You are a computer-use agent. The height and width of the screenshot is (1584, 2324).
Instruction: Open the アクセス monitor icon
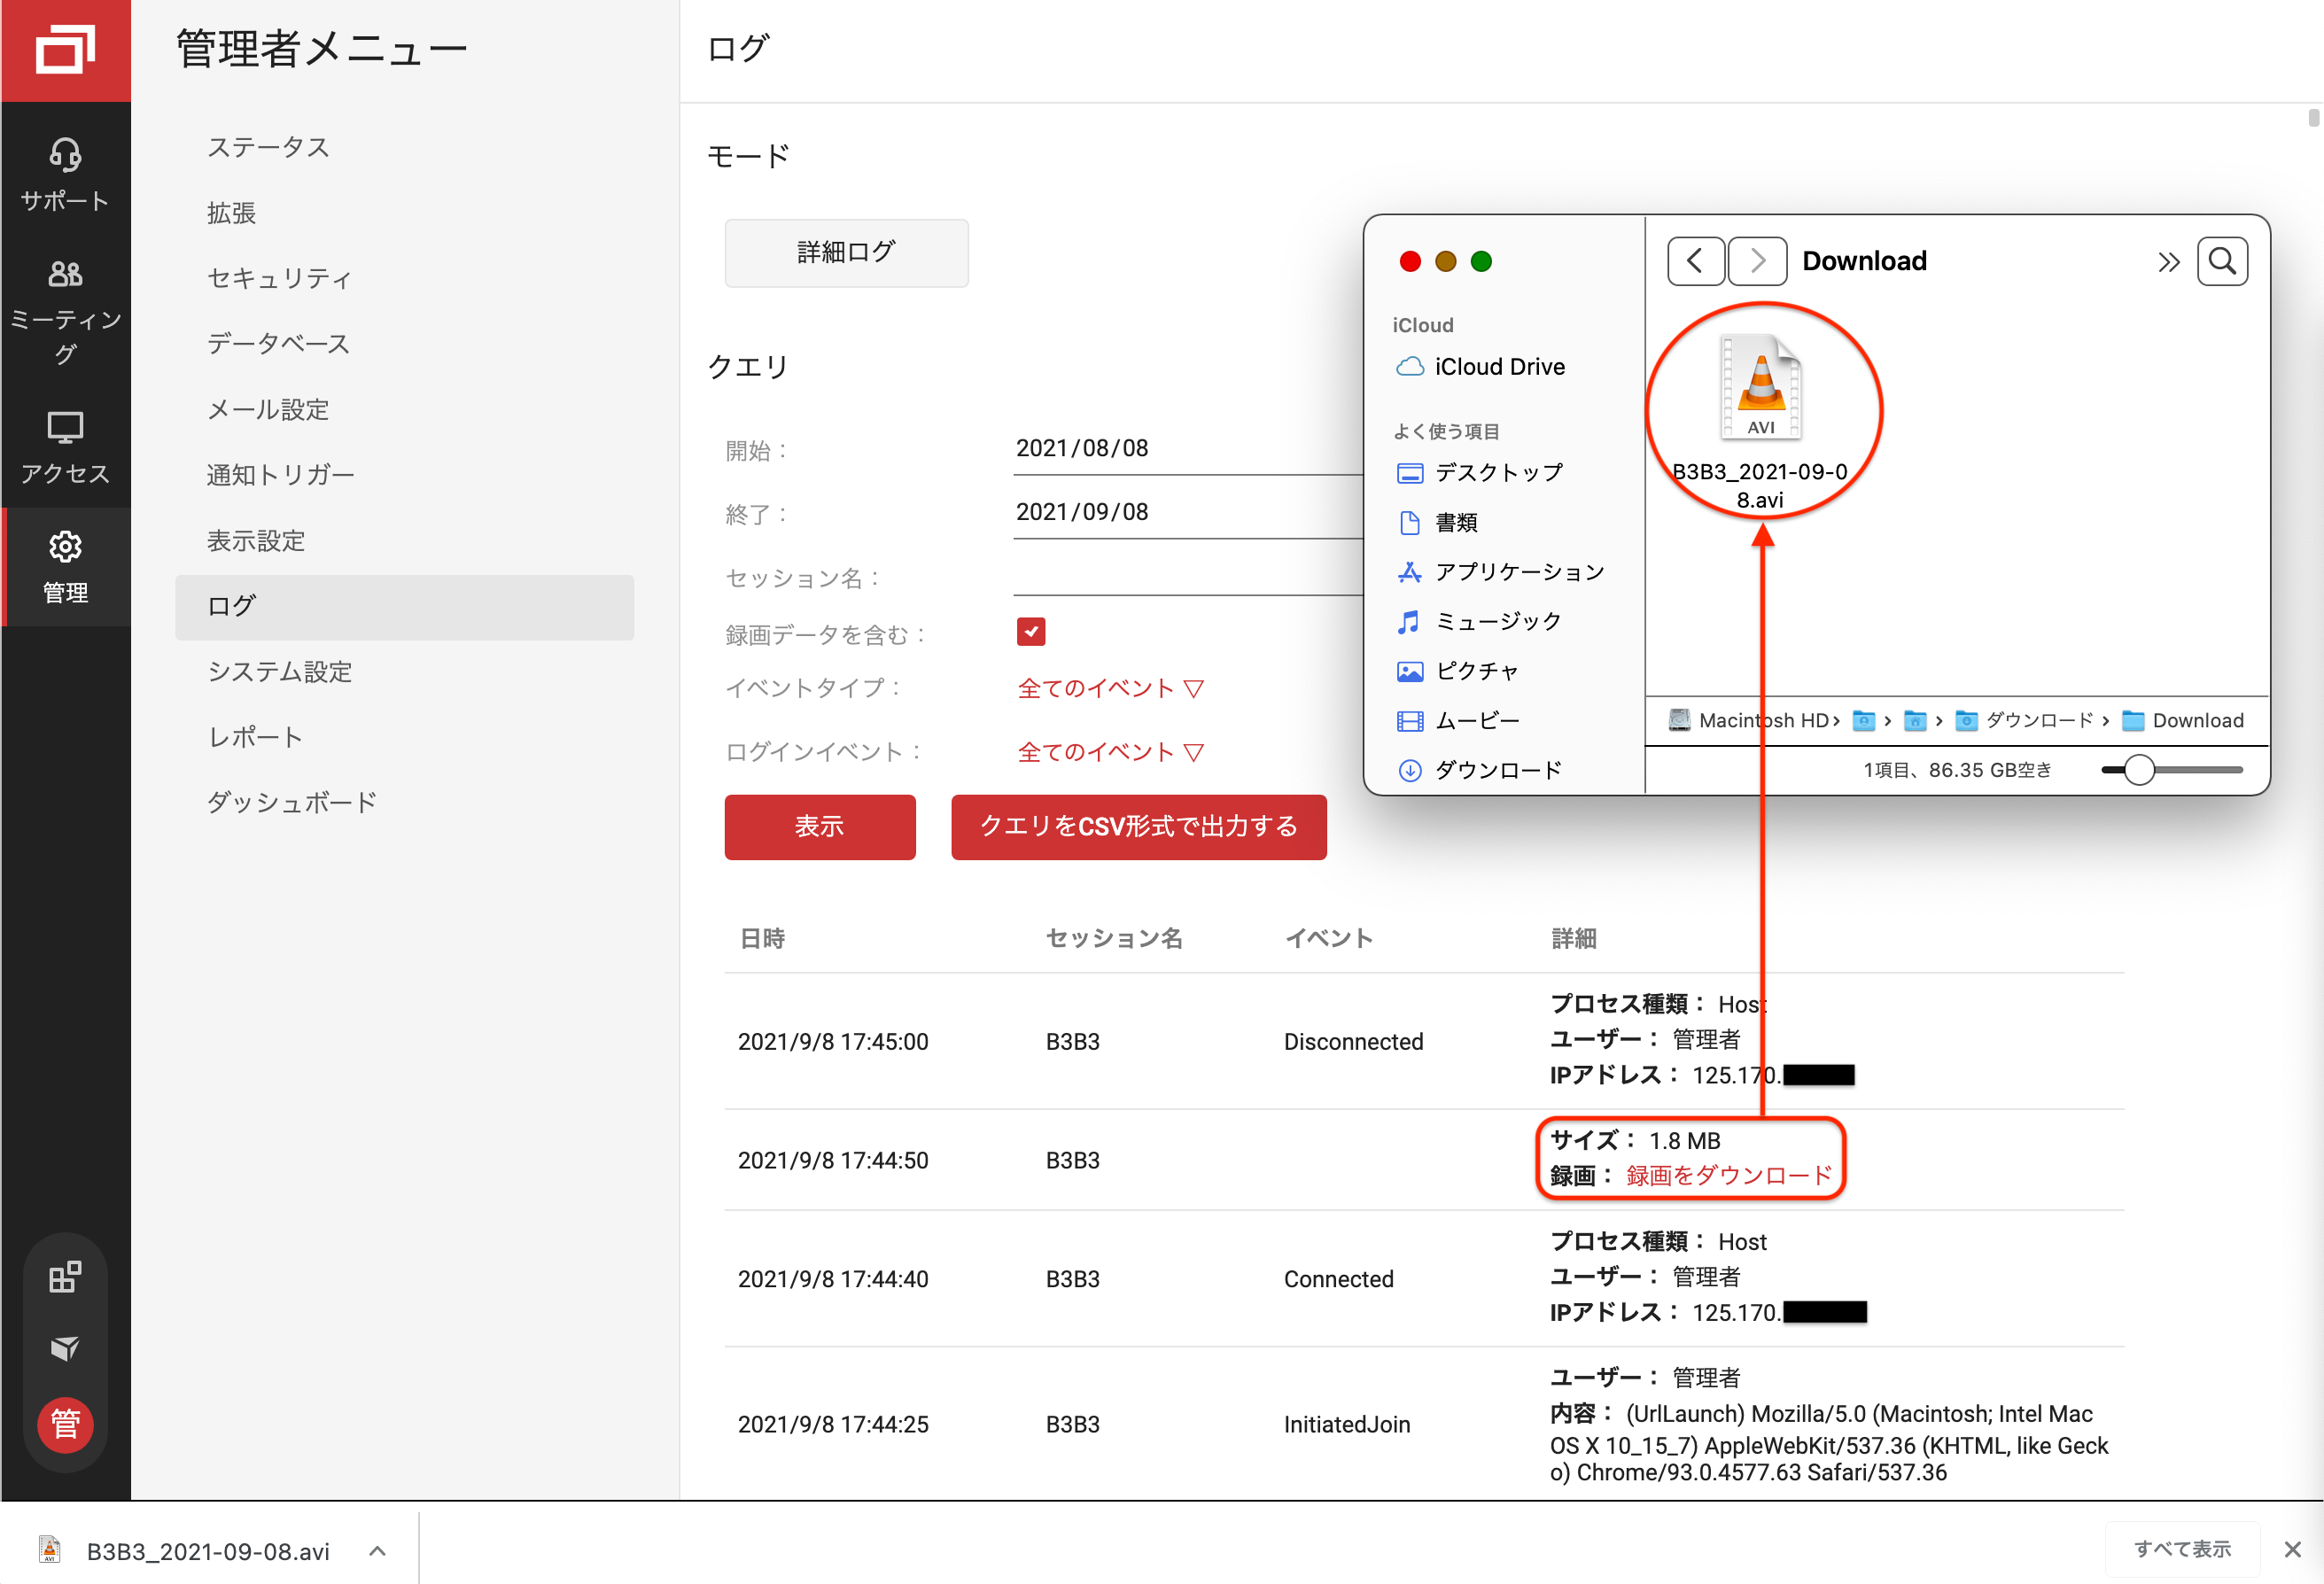[x=65, y=428]
